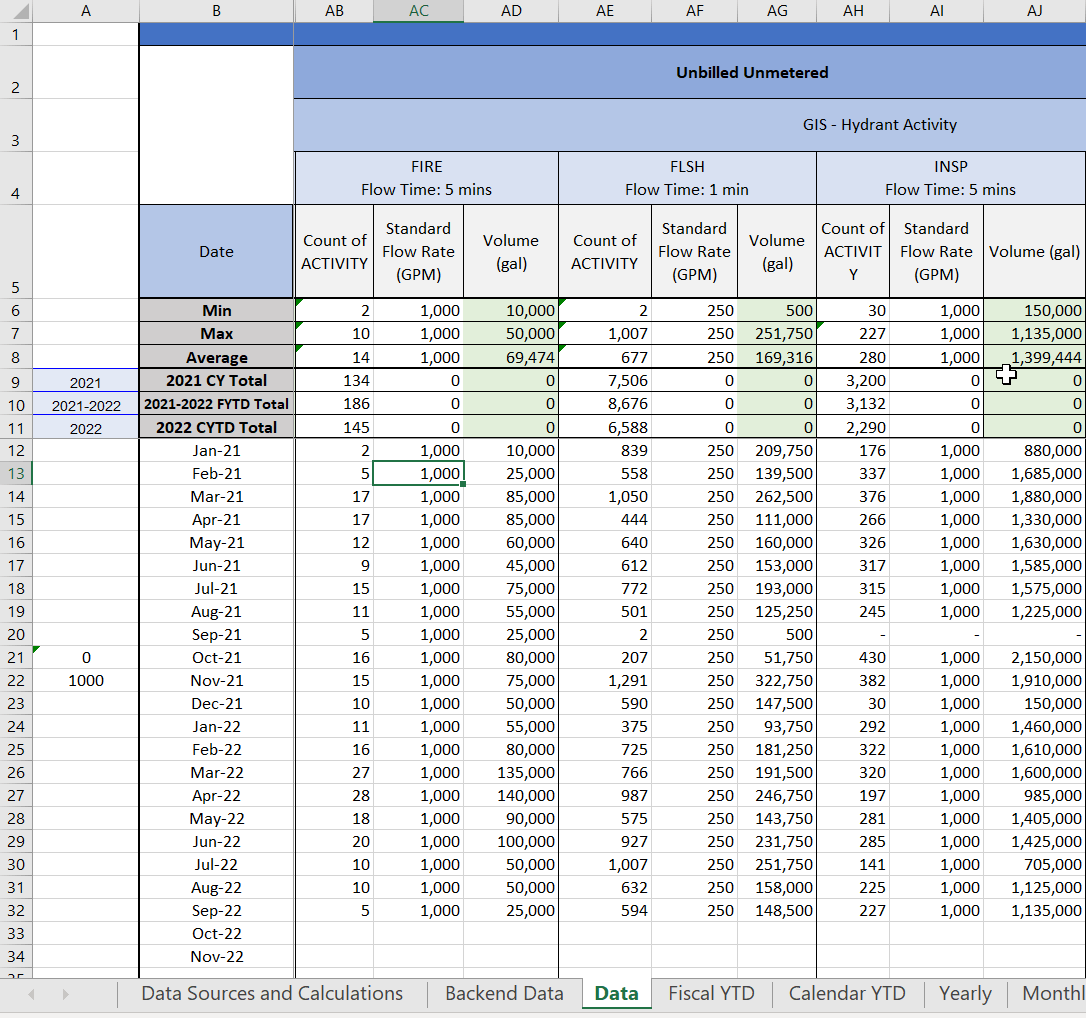Click INSP volume 1,135,000 in Max row
1086x1018 pixels.
tap(1035, 334)
